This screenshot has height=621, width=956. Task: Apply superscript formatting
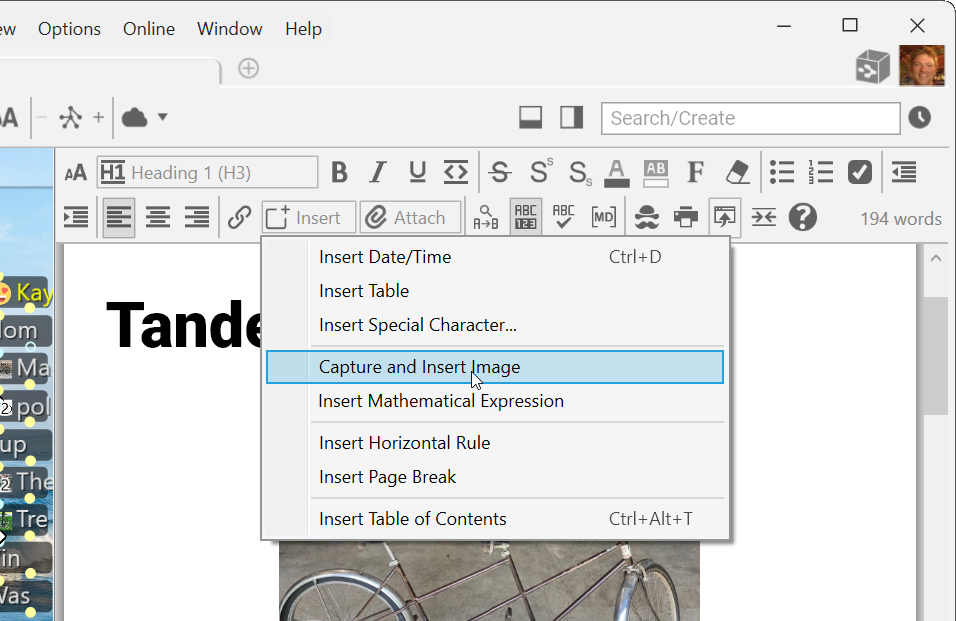tap(540, 172)
